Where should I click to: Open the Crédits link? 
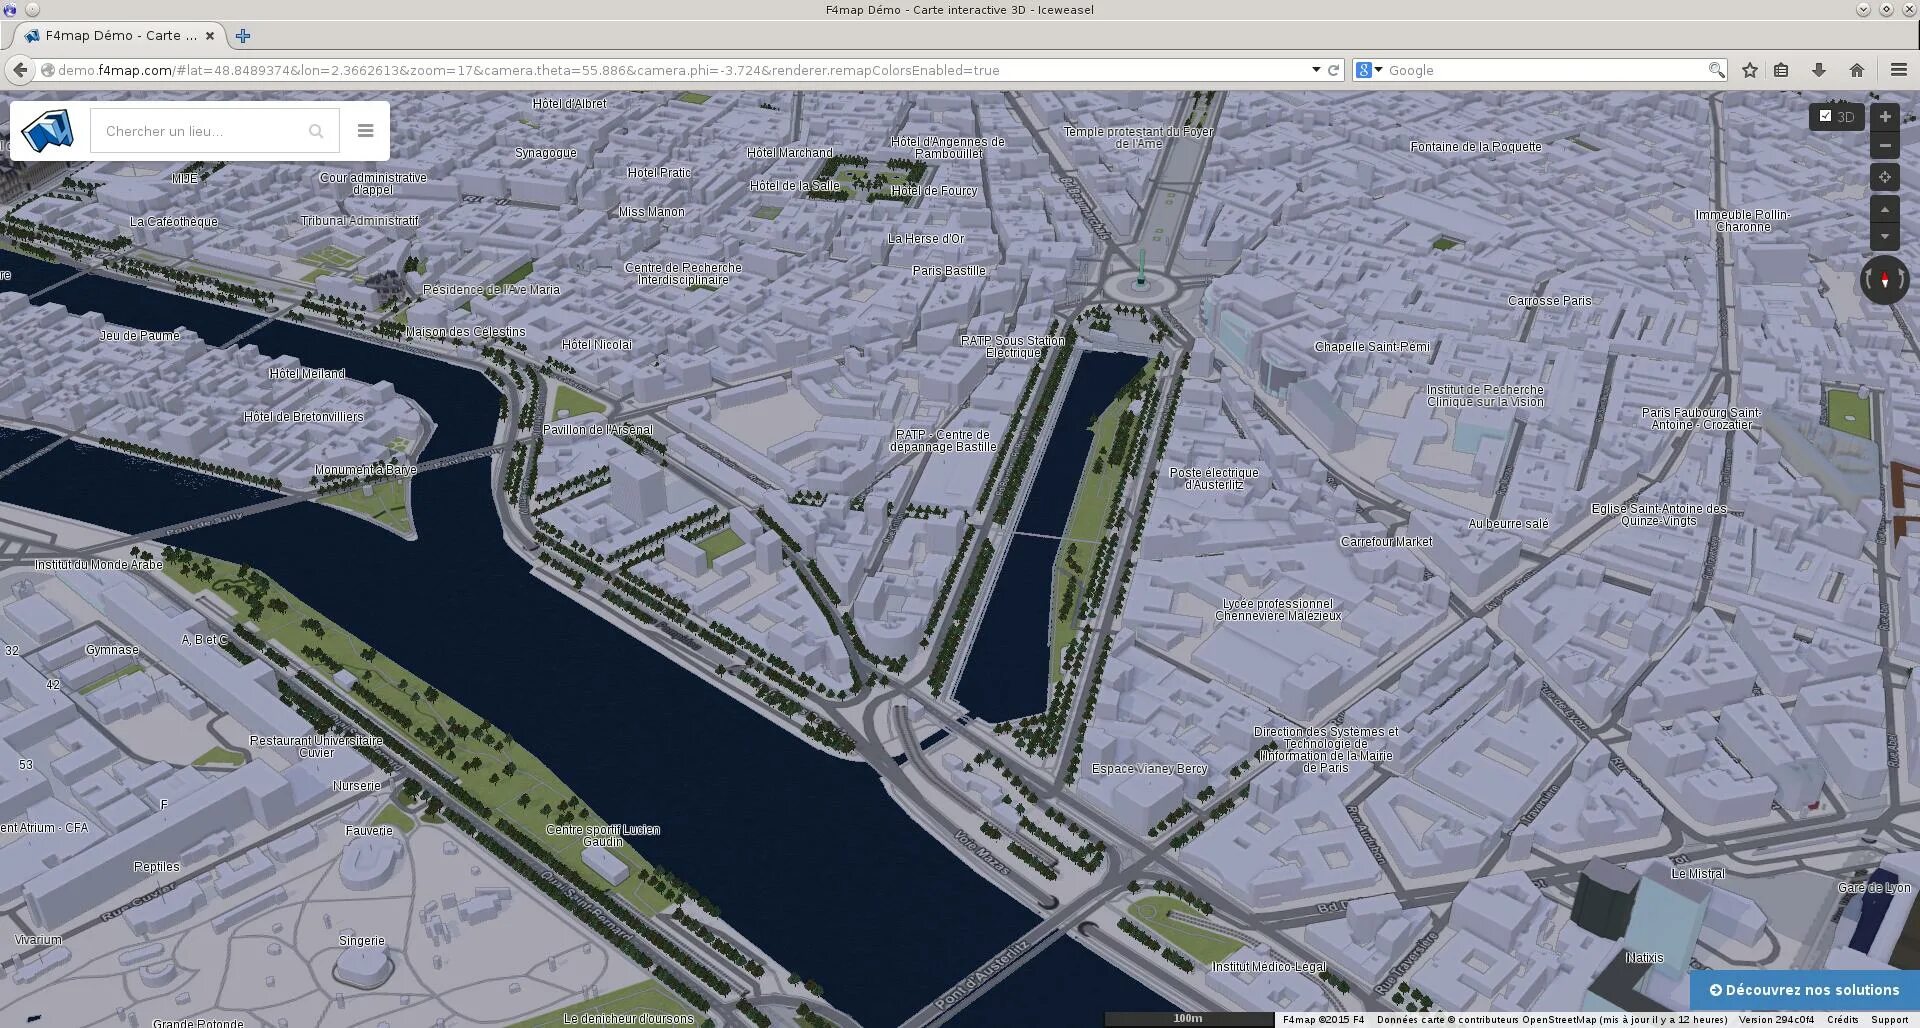[1843, 1020]
